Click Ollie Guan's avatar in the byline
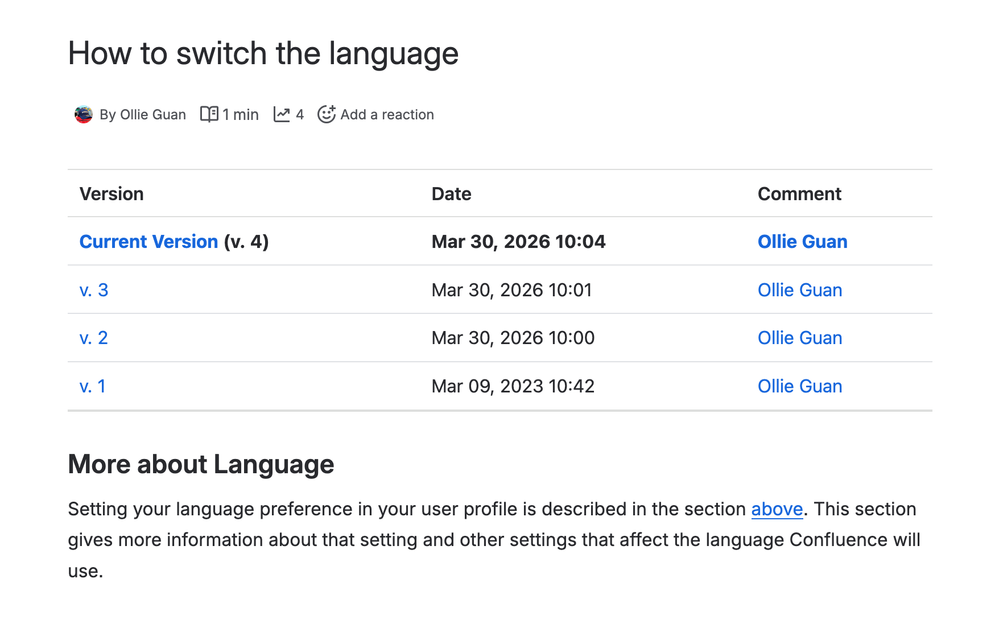 84,115
